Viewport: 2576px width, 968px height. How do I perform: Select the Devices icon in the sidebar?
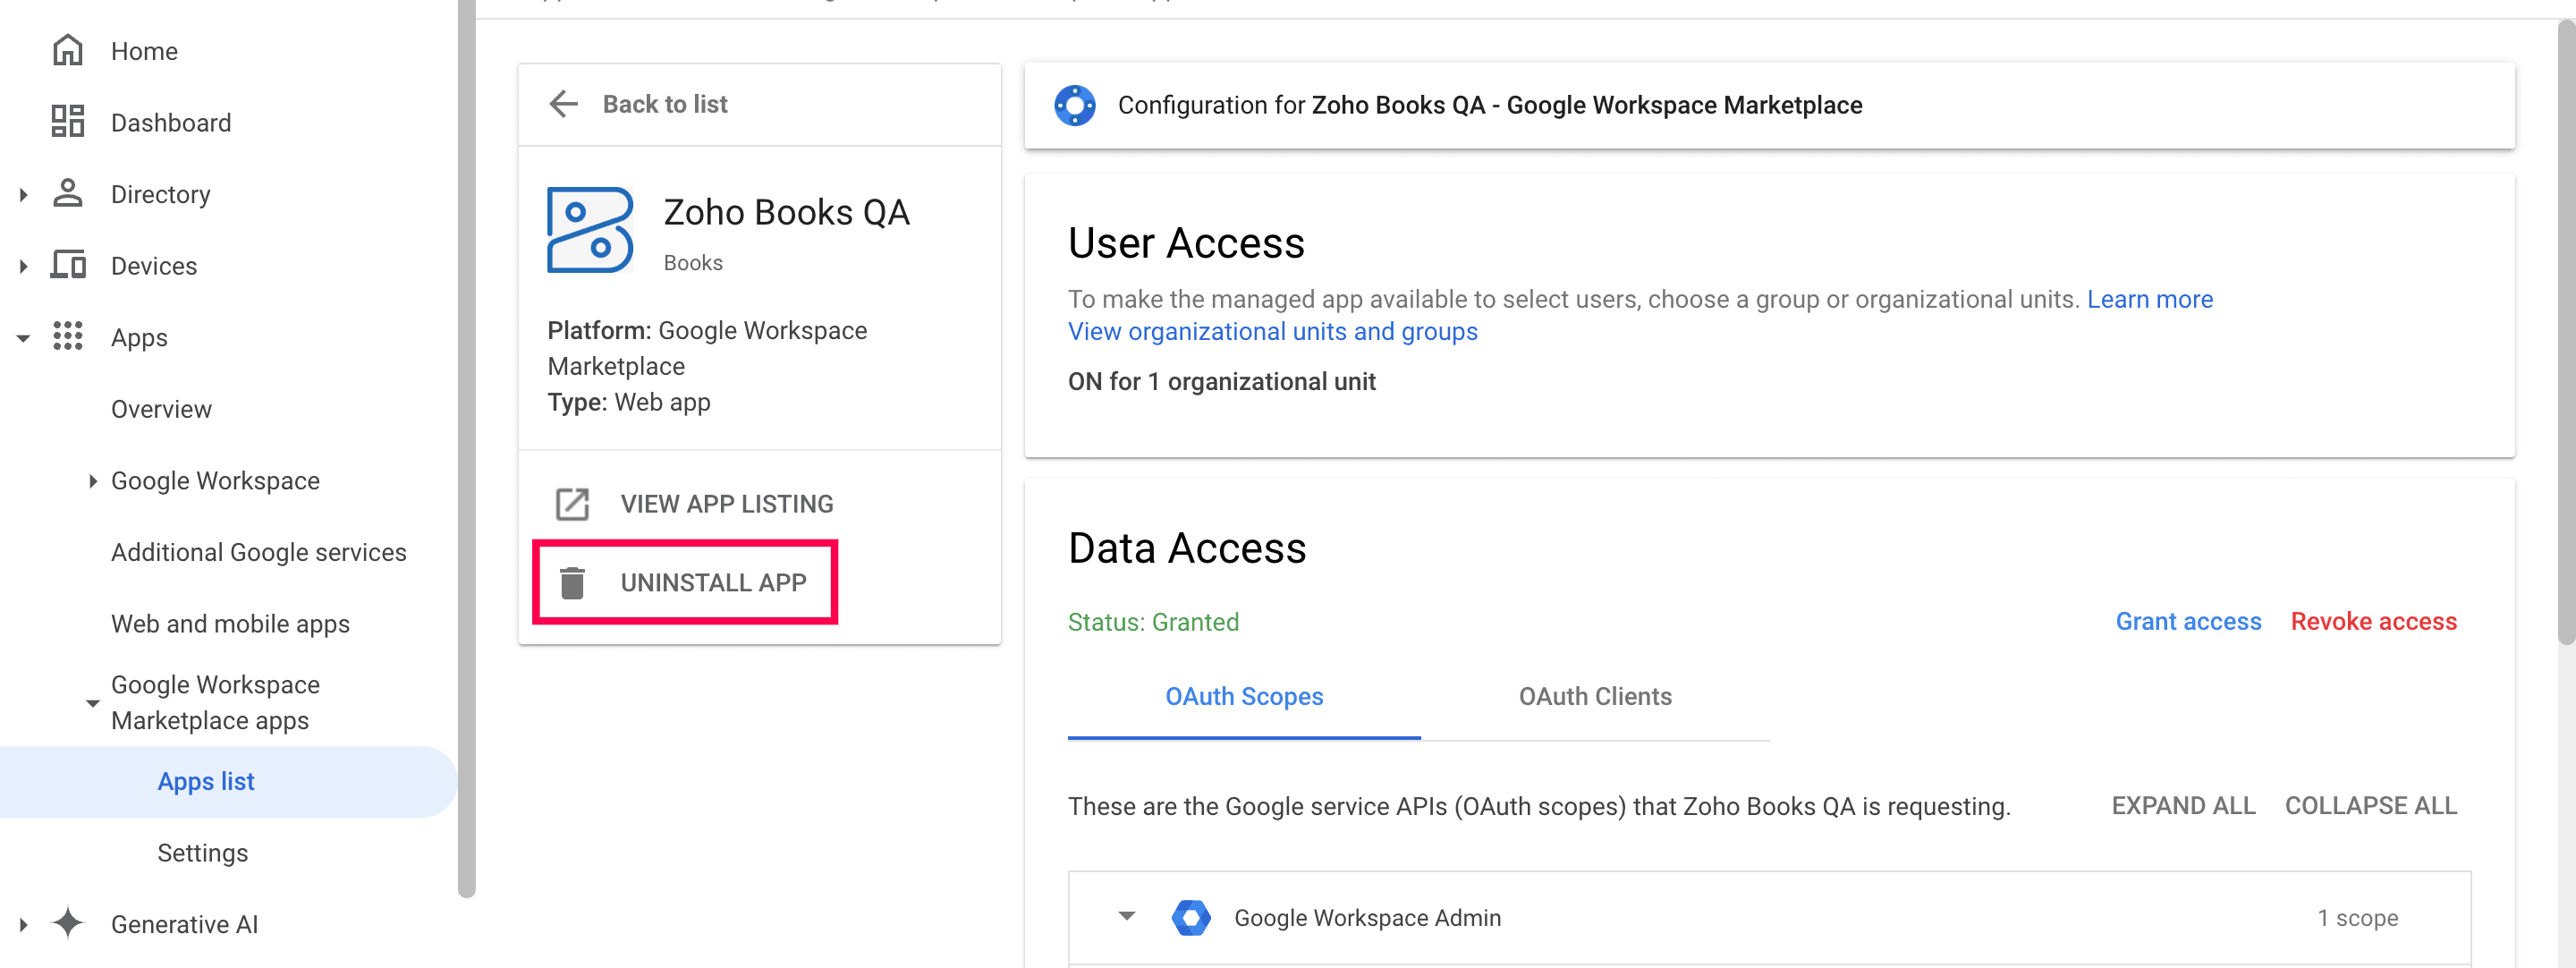pos(68,265)
